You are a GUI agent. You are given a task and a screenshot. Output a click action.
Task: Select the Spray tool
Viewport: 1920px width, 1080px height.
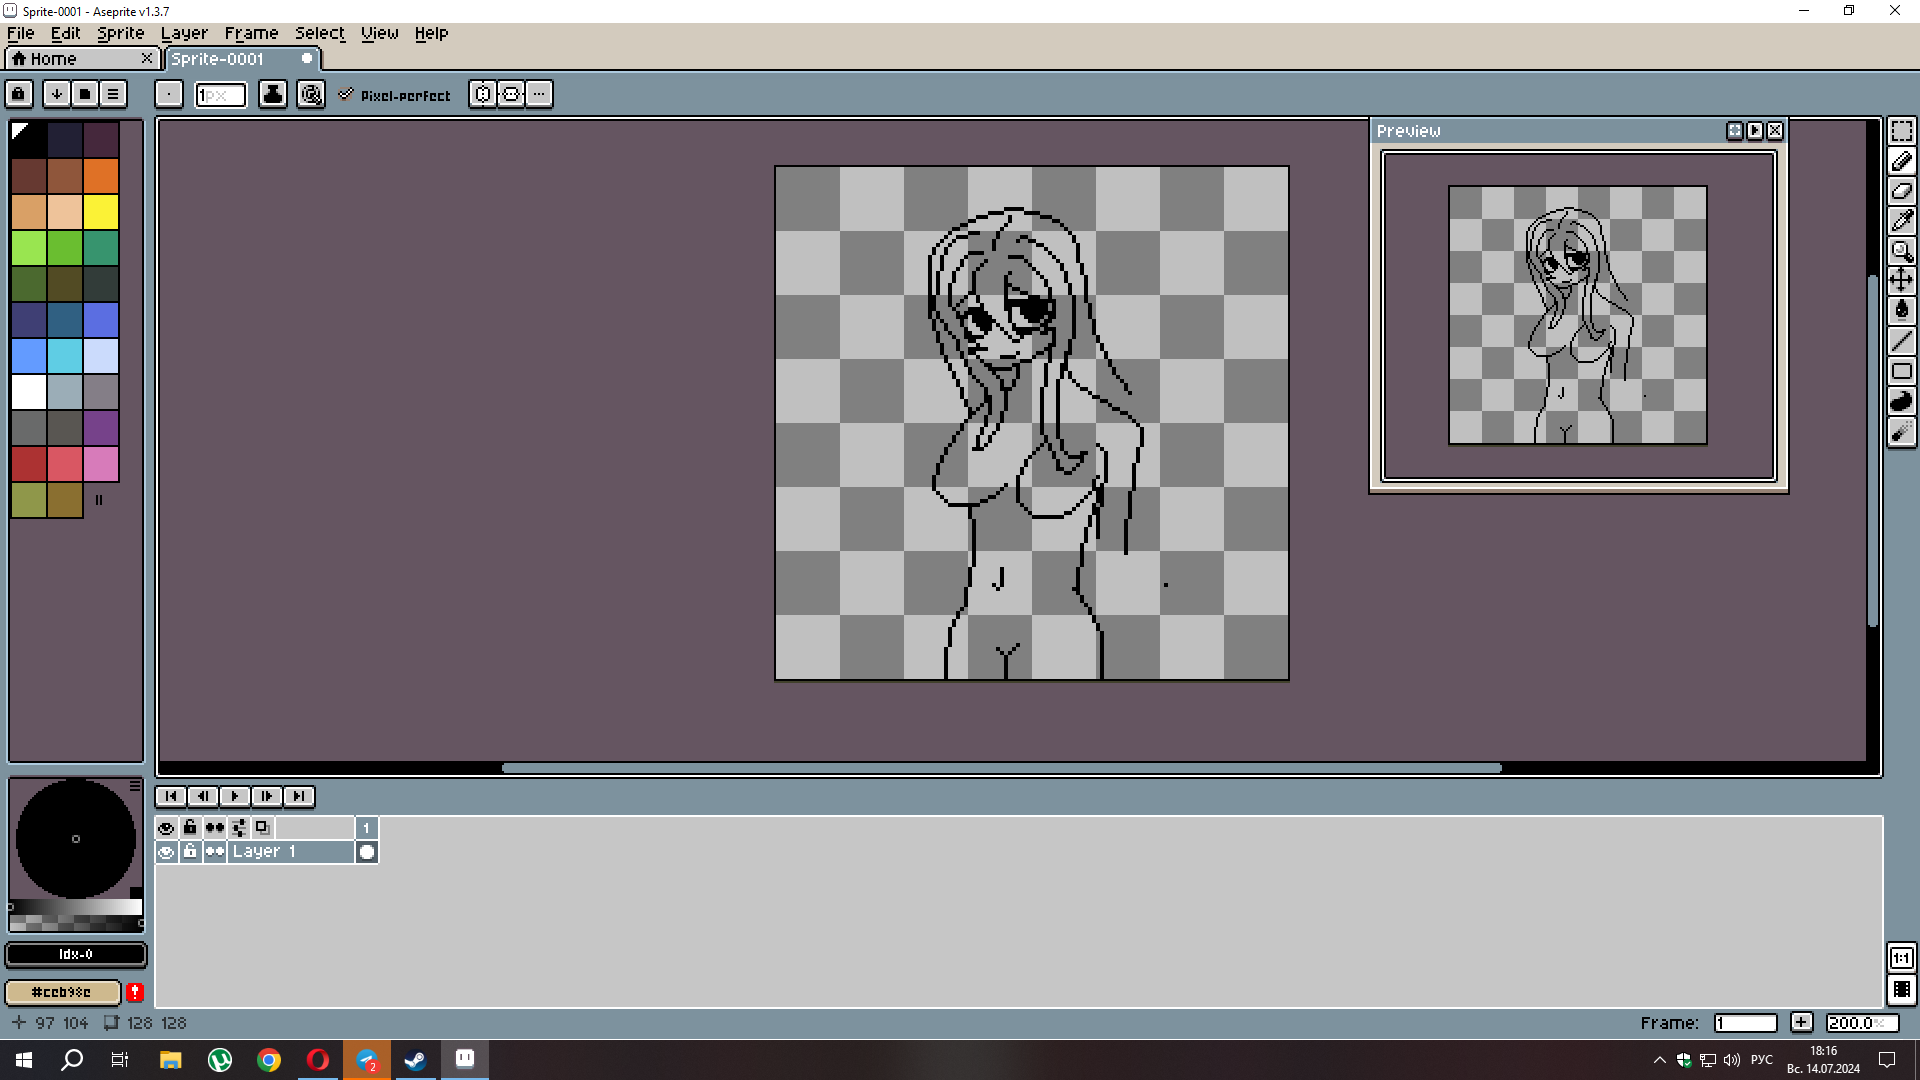[1901, 431]
